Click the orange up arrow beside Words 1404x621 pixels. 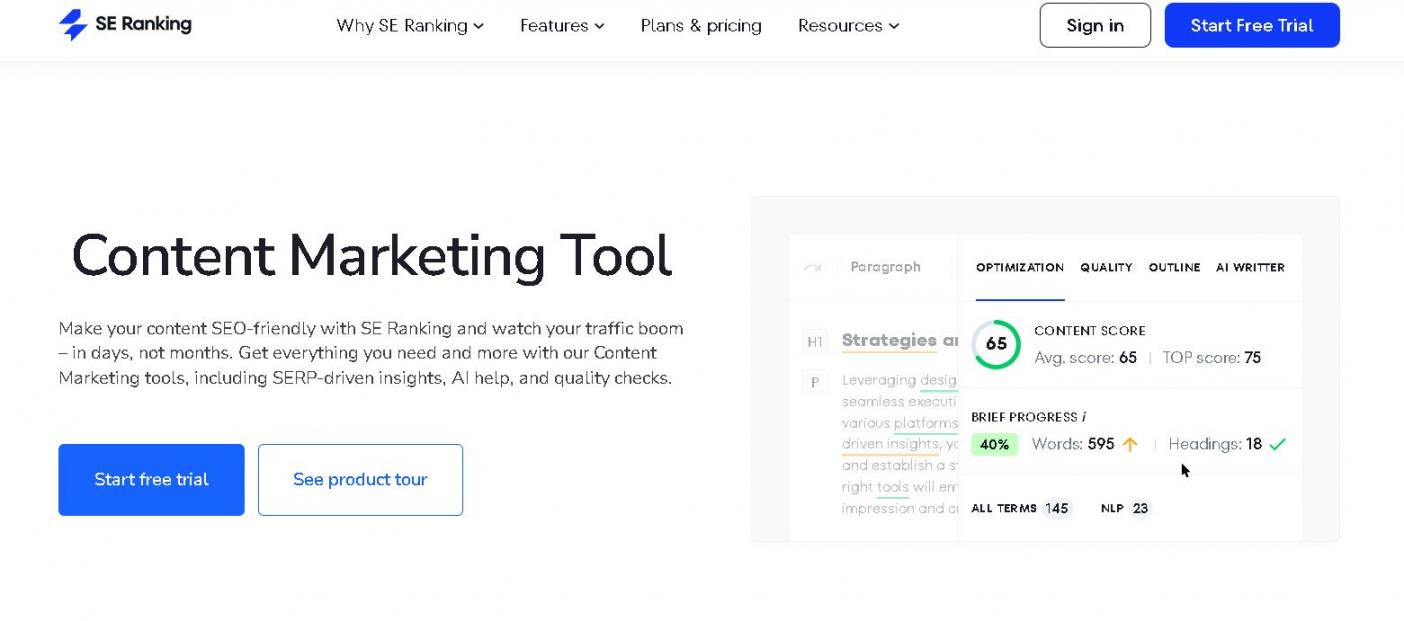tap(1130, 445)
